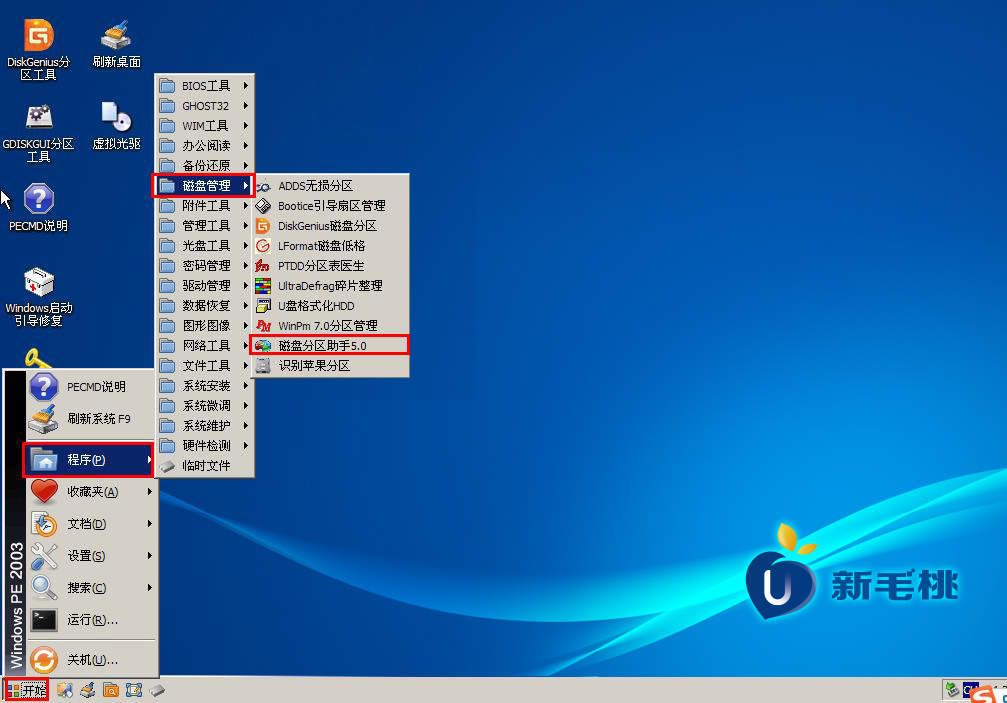Open the orange folder search quick launch icon

coord(110,690)
